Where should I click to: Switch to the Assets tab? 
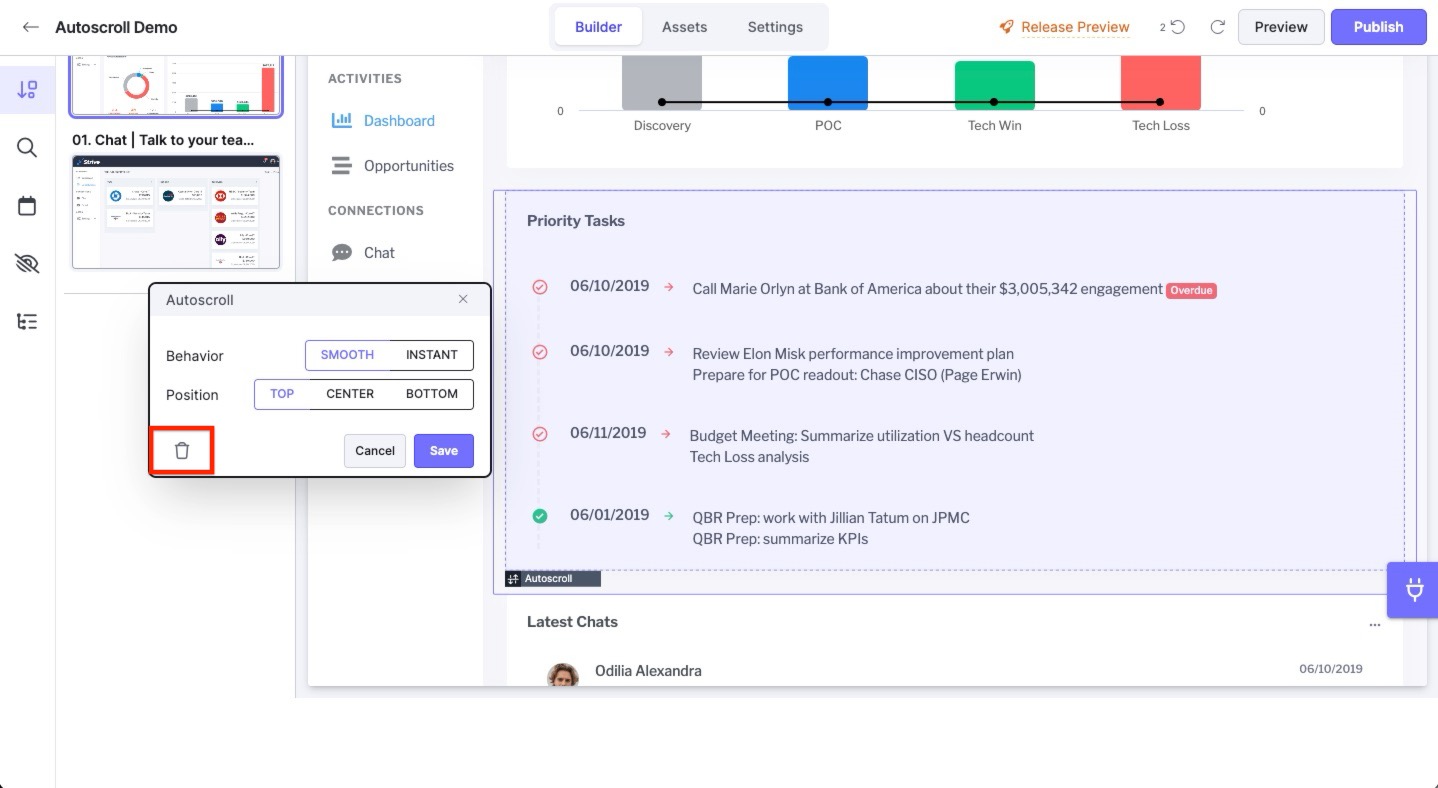tap(684, 27)
